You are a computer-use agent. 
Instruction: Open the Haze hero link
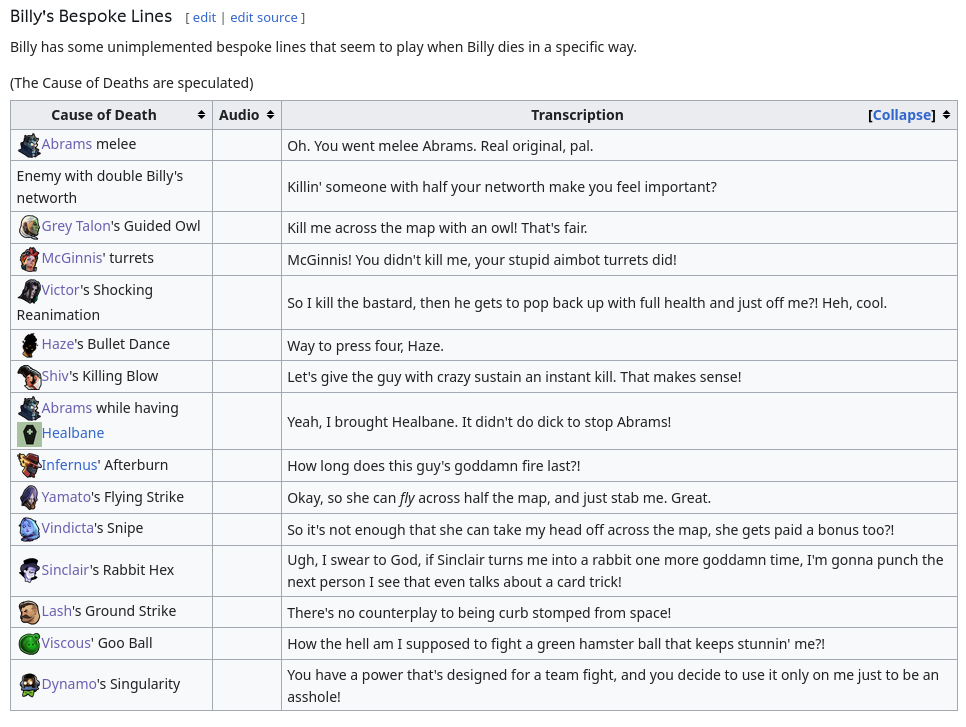tap(58, 344)
